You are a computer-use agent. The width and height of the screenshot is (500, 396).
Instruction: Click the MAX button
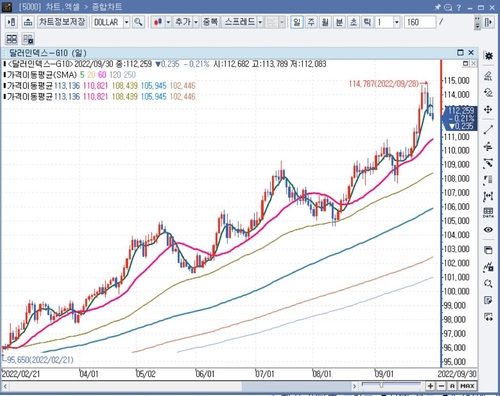tap(467, 386)
